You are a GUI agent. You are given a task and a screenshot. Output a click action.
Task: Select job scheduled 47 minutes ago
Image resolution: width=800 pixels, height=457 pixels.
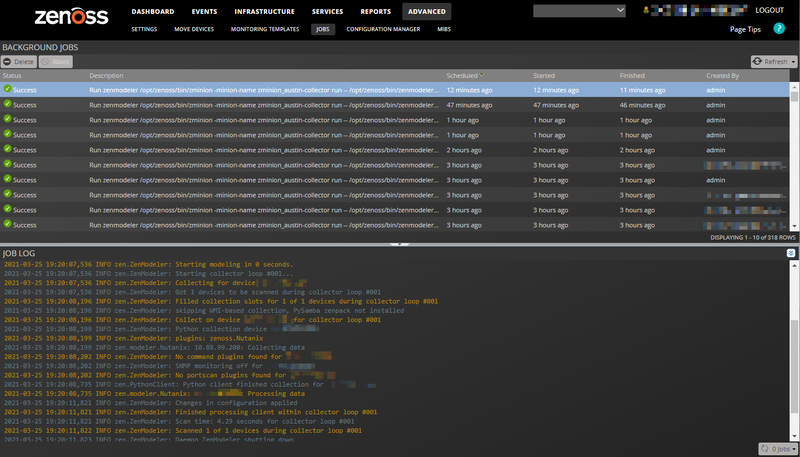coord(395,105)
